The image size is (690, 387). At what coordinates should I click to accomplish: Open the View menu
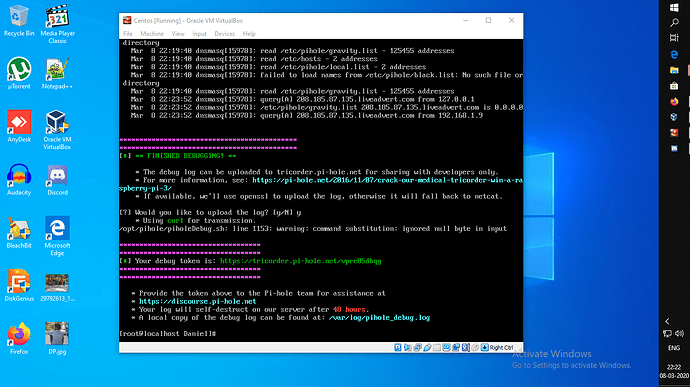(178, 34)
